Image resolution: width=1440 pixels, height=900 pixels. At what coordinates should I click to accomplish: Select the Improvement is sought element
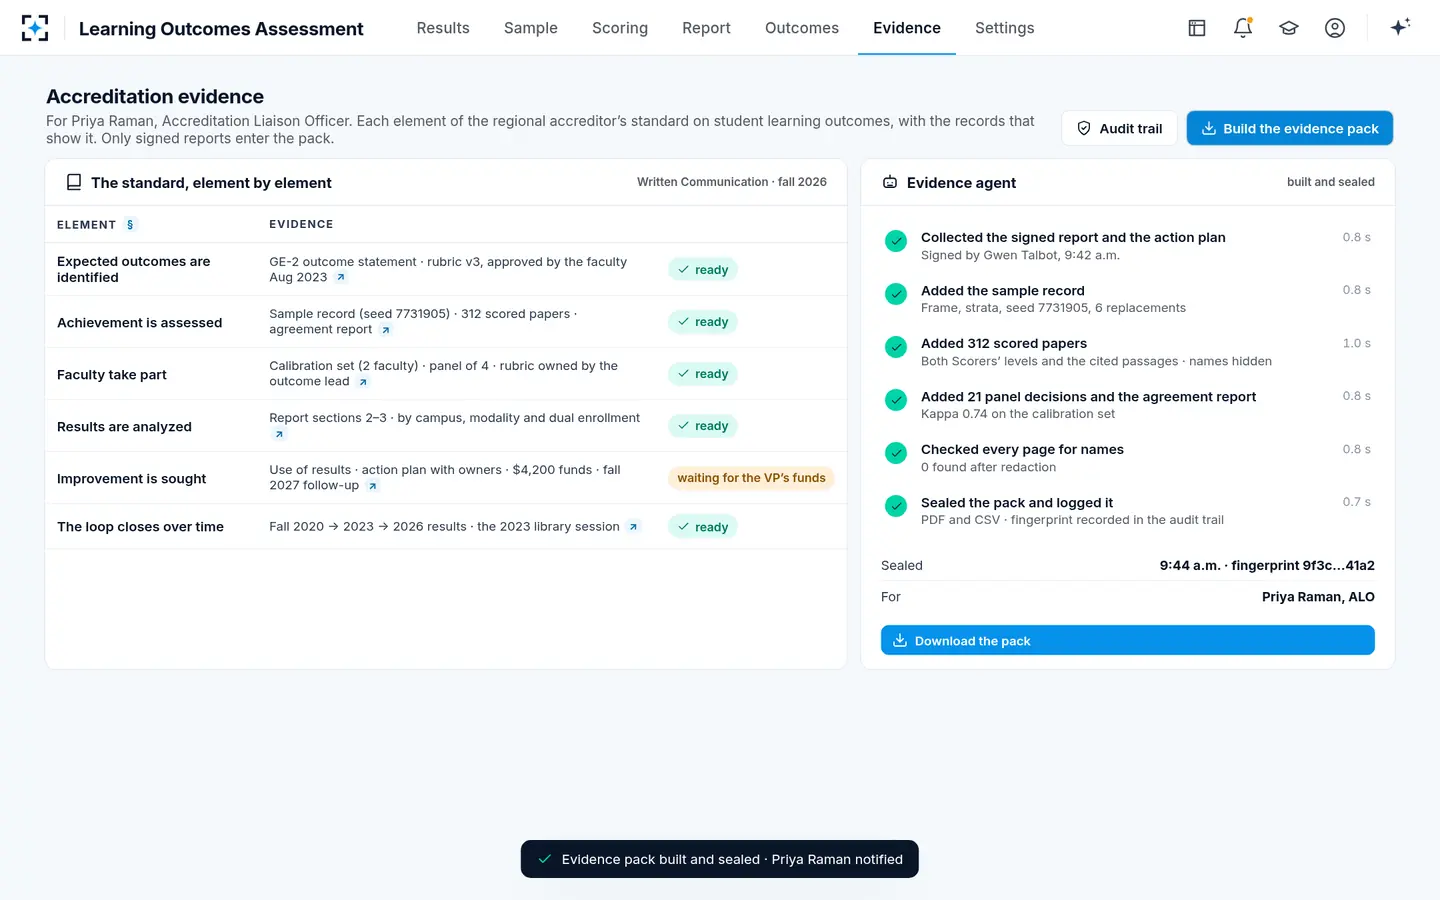[x=132, y=478]
